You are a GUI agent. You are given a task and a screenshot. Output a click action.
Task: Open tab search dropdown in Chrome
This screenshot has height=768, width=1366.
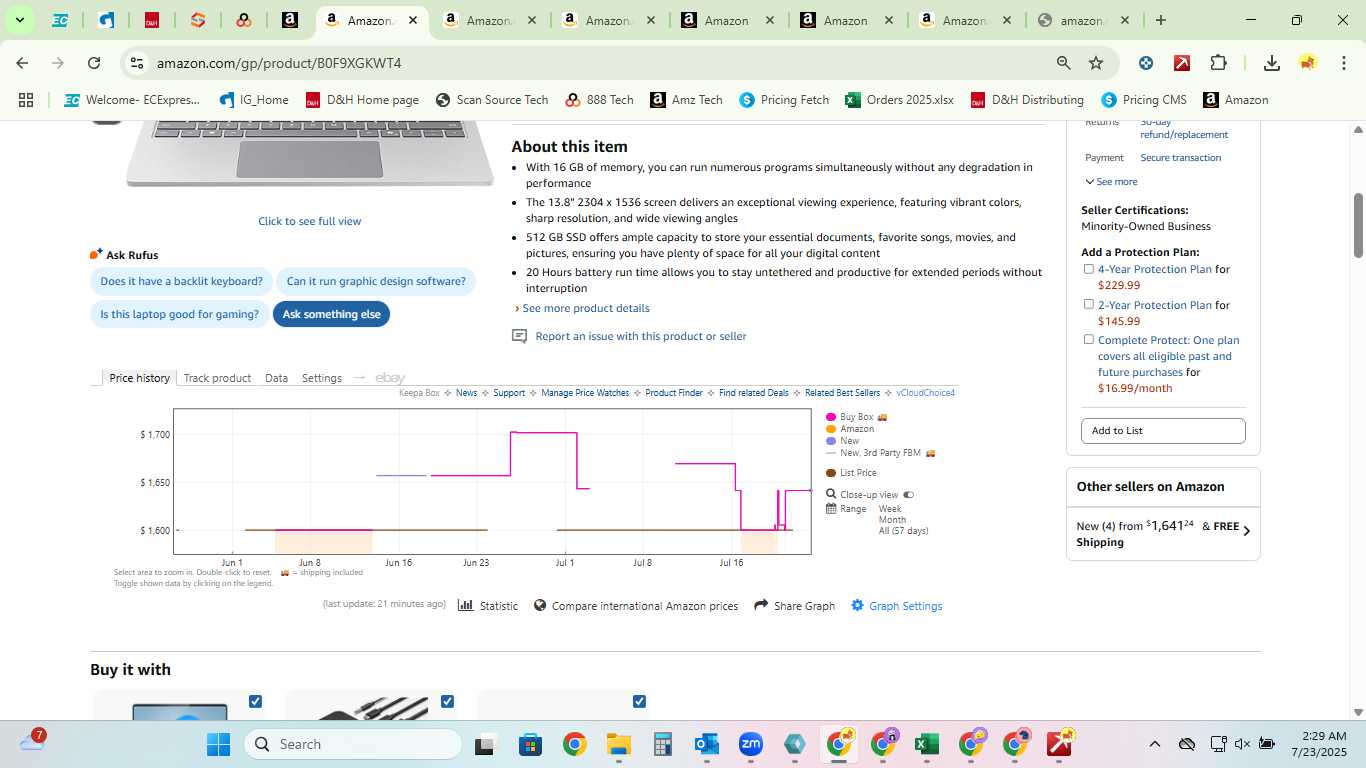19,20
